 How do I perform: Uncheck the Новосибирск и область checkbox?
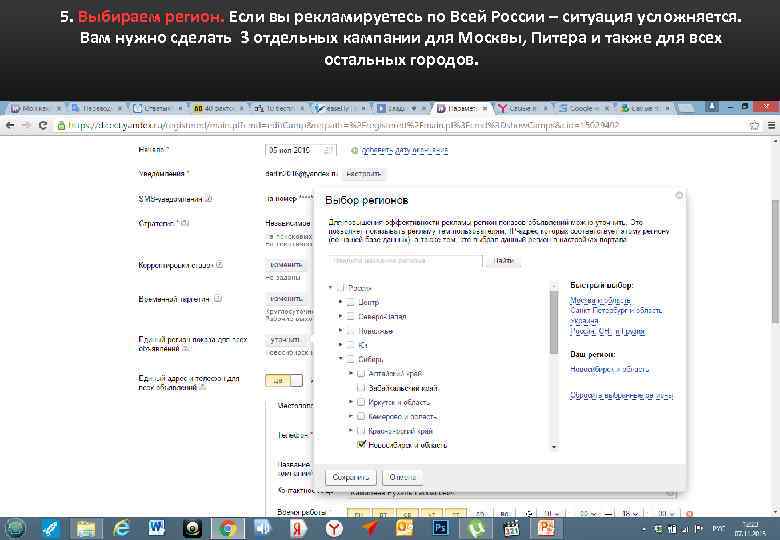[362, 444]
